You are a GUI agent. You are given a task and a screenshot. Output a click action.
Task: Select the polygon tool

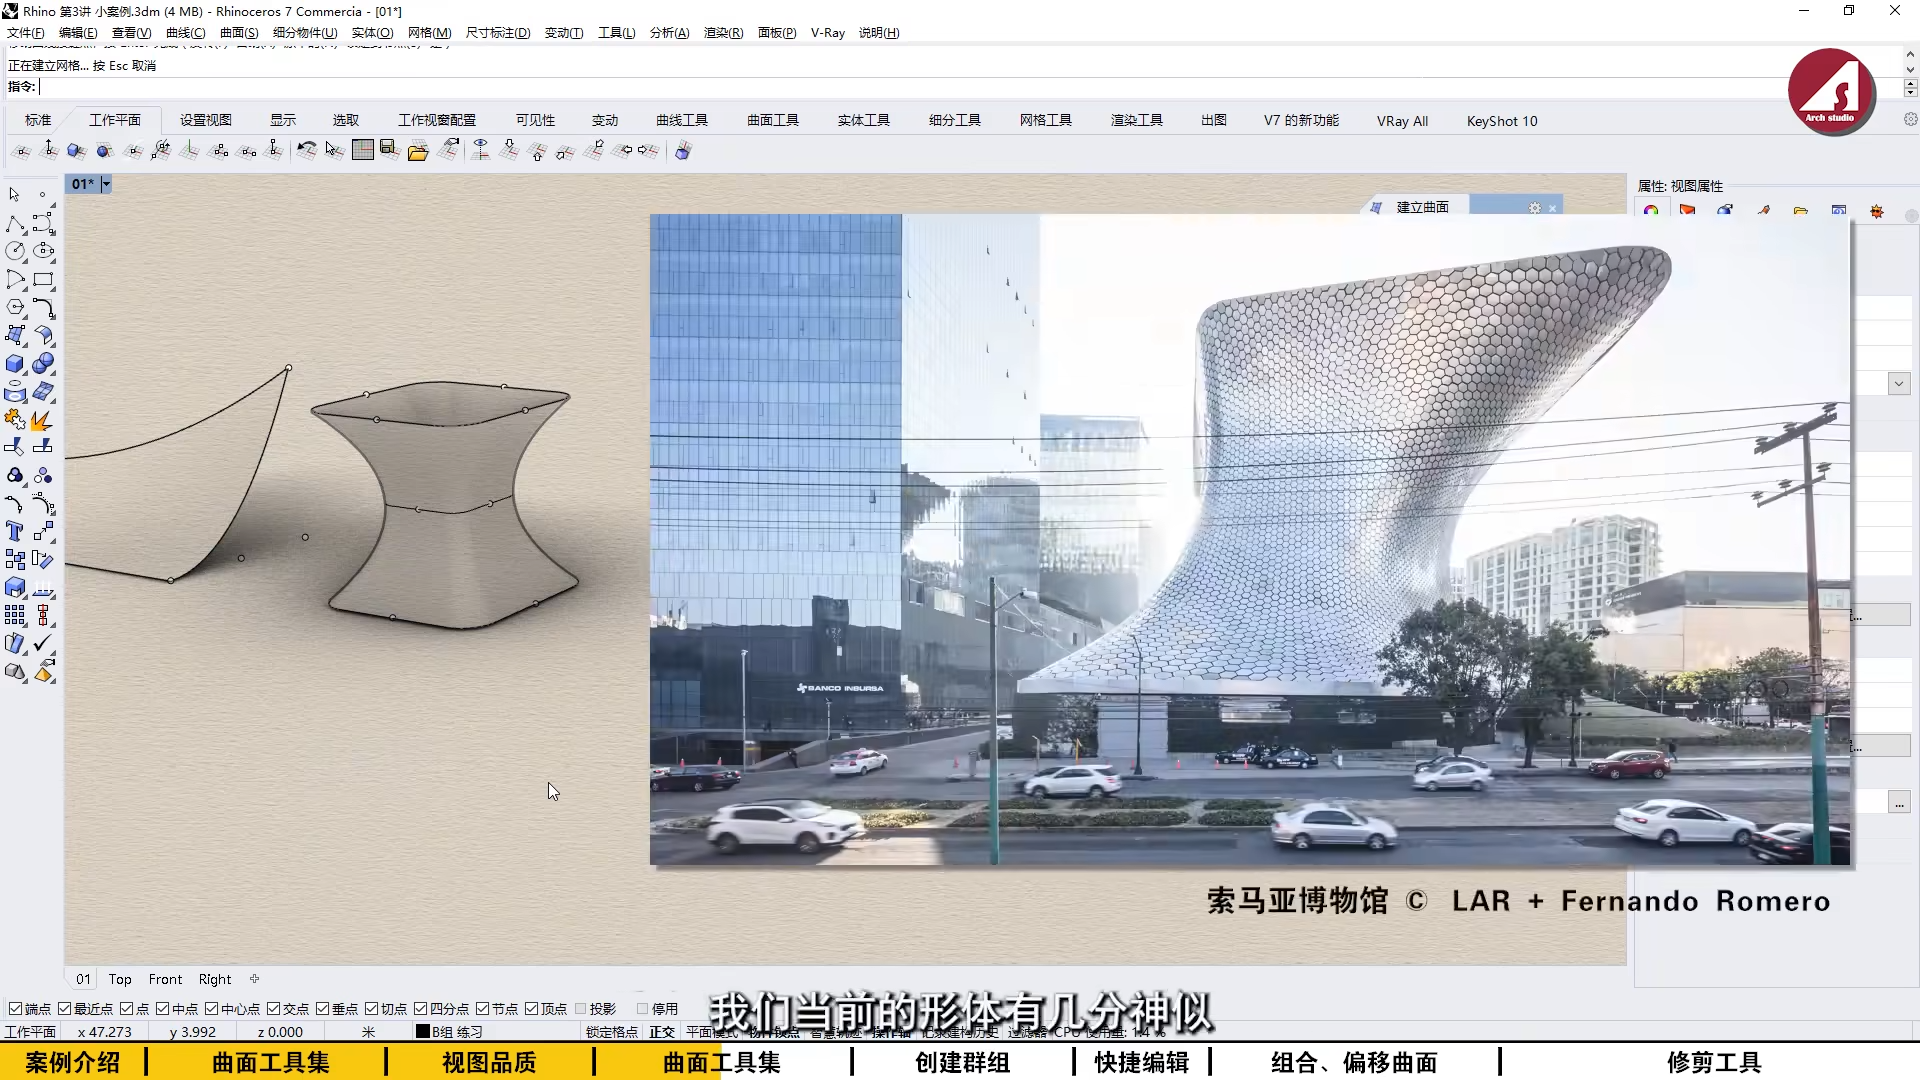15,307
